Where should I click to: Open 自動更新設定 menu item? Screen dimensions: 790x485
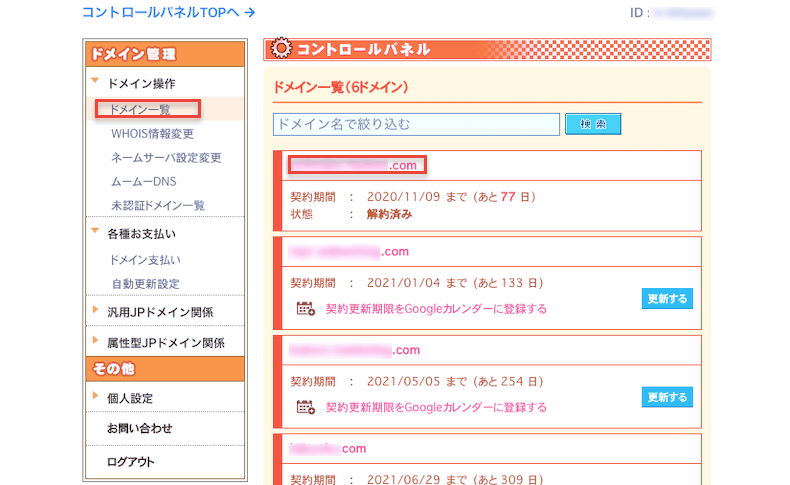[x=146, y=284]
